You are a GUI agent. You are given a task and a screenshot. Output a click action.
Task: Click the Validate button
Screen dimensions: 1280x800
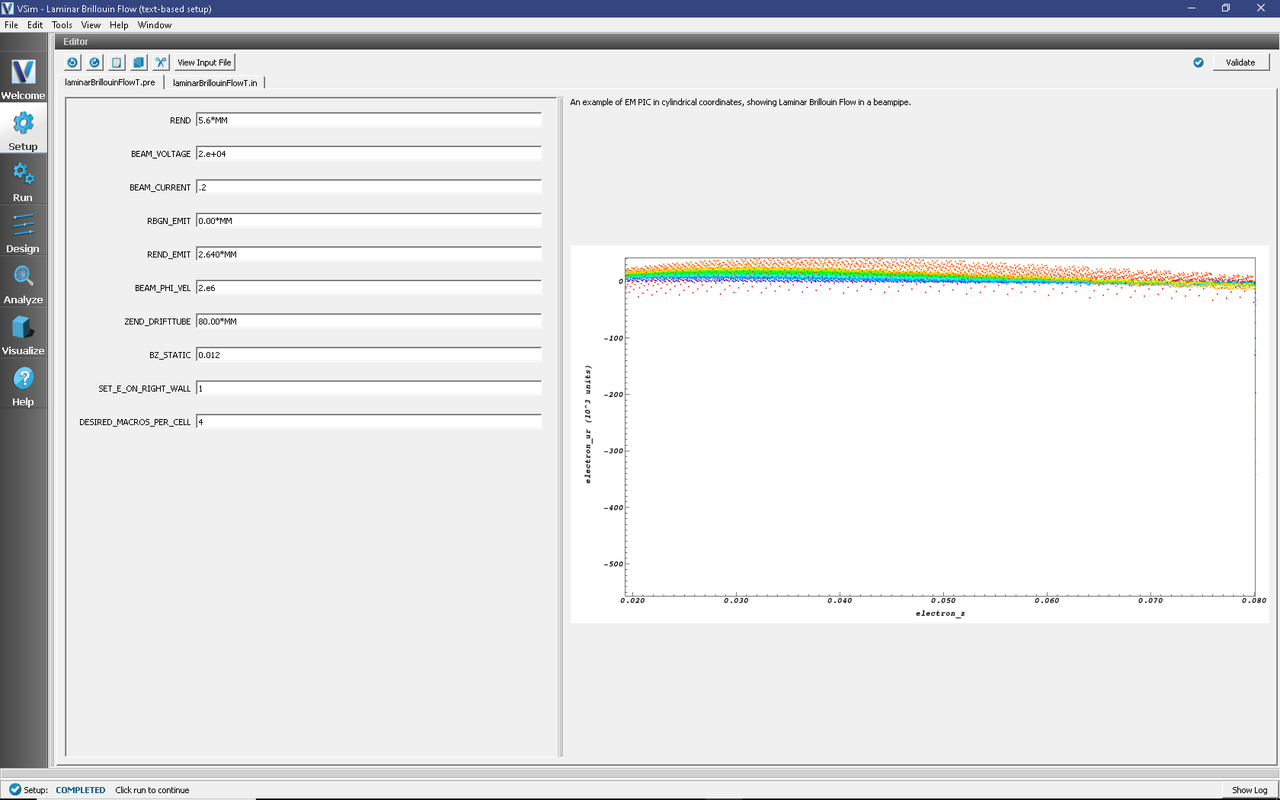click(x=1240, y=62)
